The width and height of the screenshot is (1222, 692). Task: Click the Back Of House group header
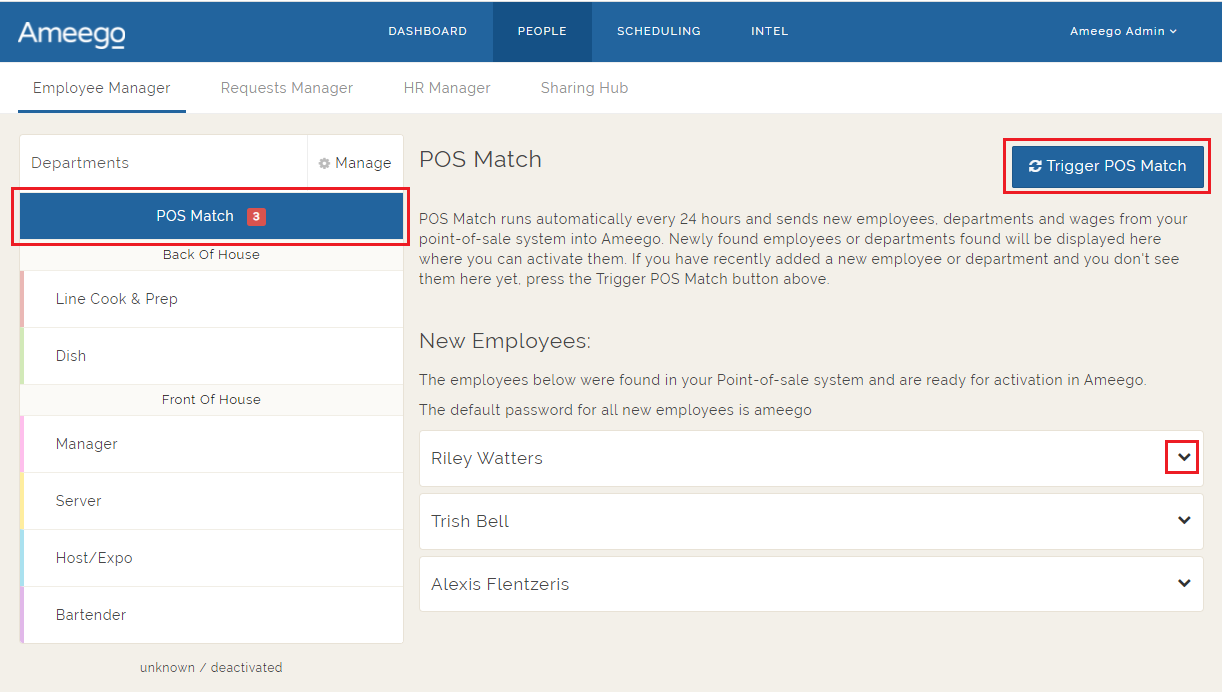coord(211,255)
